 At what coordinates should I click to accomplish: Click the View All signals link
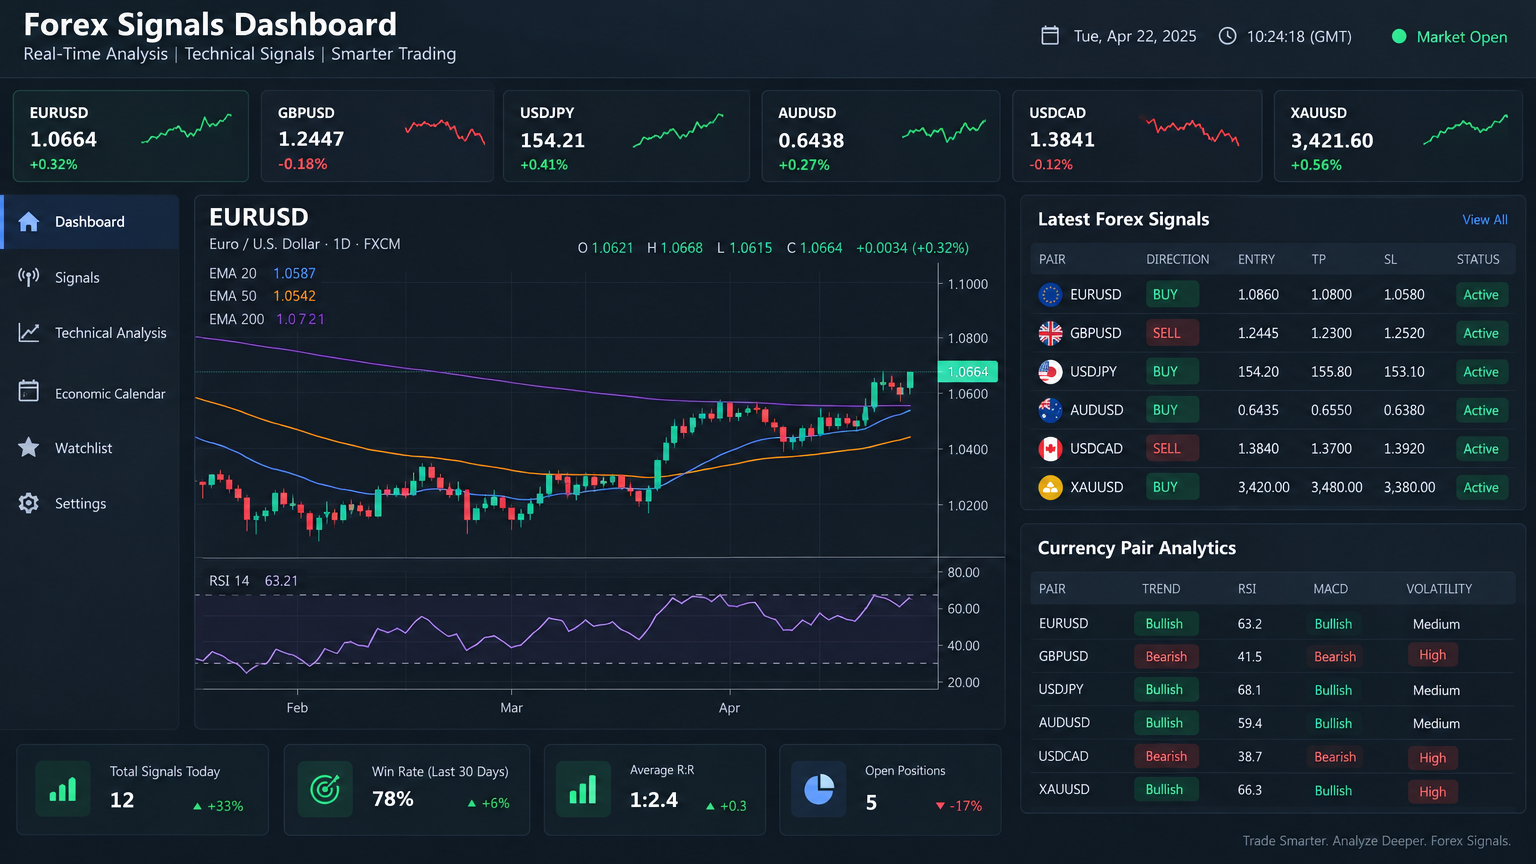point(1485,220)
